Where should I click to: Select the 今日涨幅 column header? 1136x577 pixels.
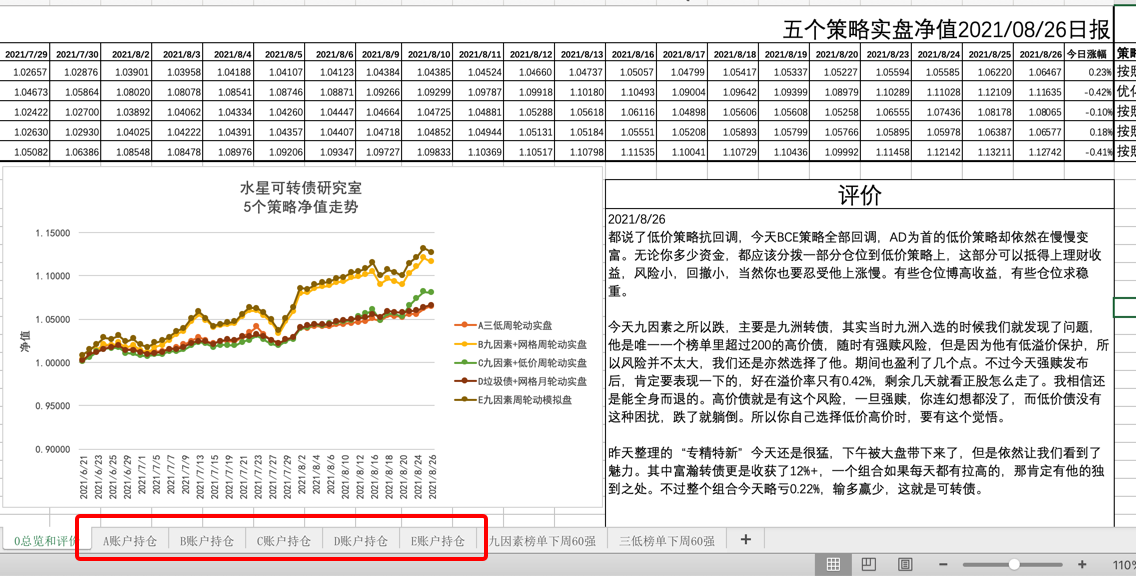pyautogui.click(x=1089, y=54)
